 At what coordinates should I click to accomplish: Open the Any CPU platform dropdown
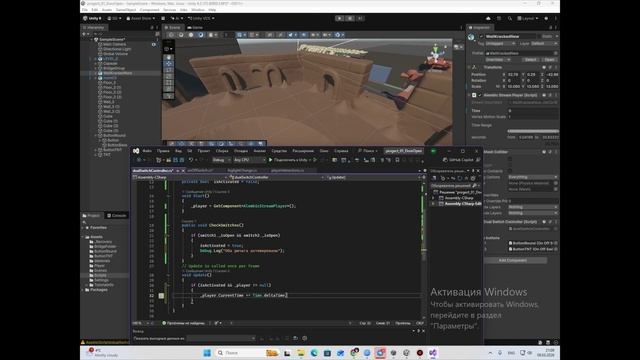coord(249,160)
